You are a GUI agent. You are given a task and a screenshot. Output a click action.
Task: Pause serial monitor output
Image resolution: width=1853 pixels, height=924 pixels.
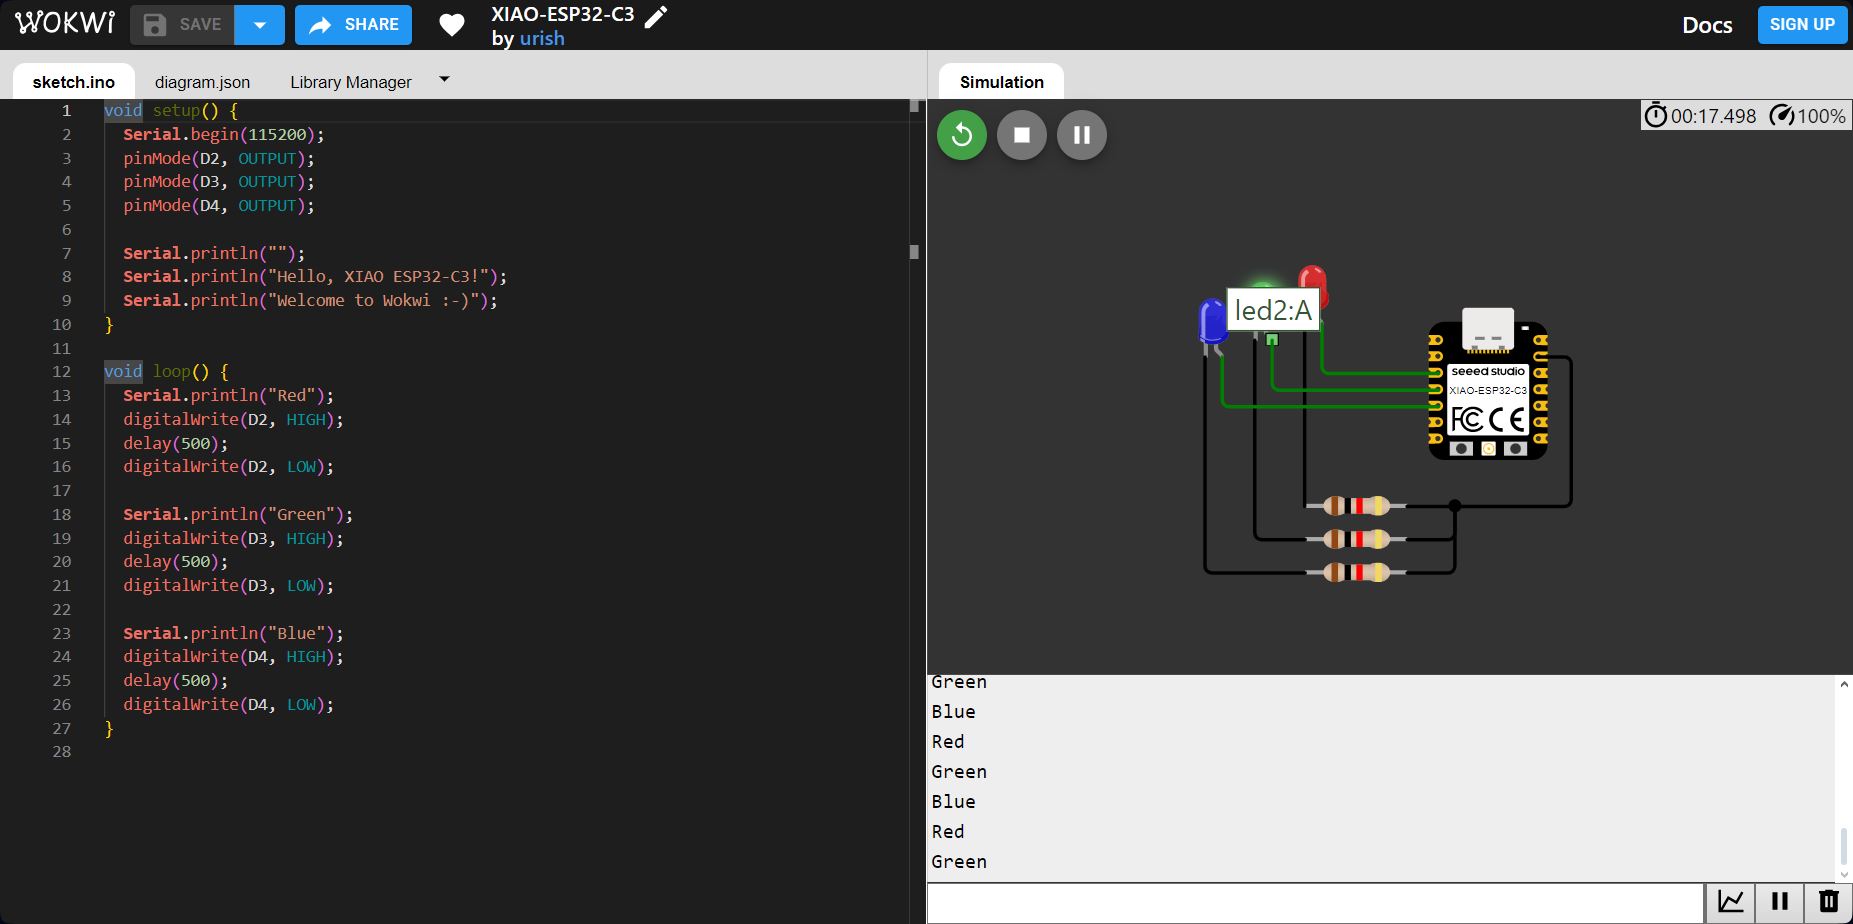click(1780, 902)
